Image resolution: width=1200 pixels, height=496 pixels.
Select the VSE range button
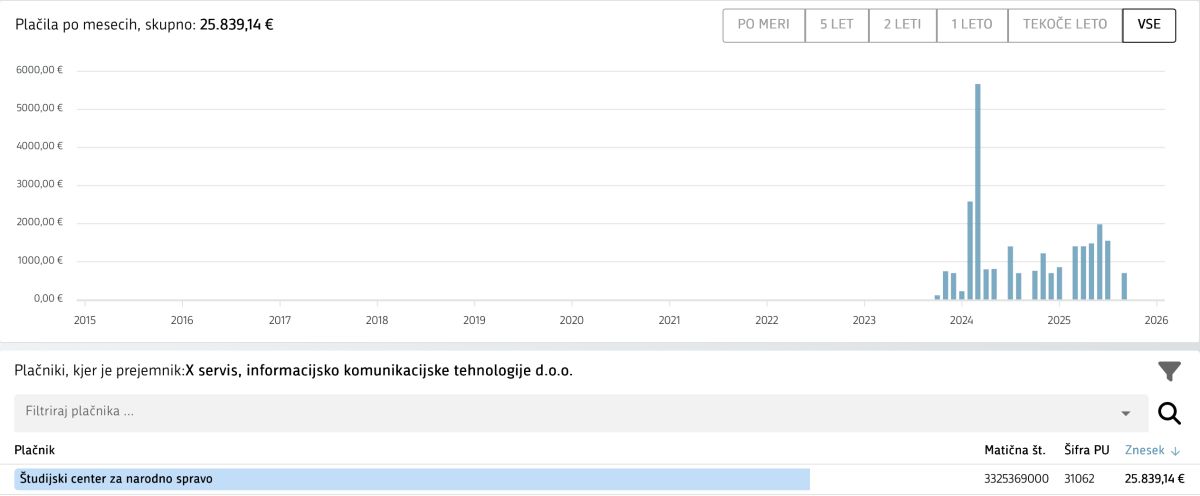(1149, 25)
